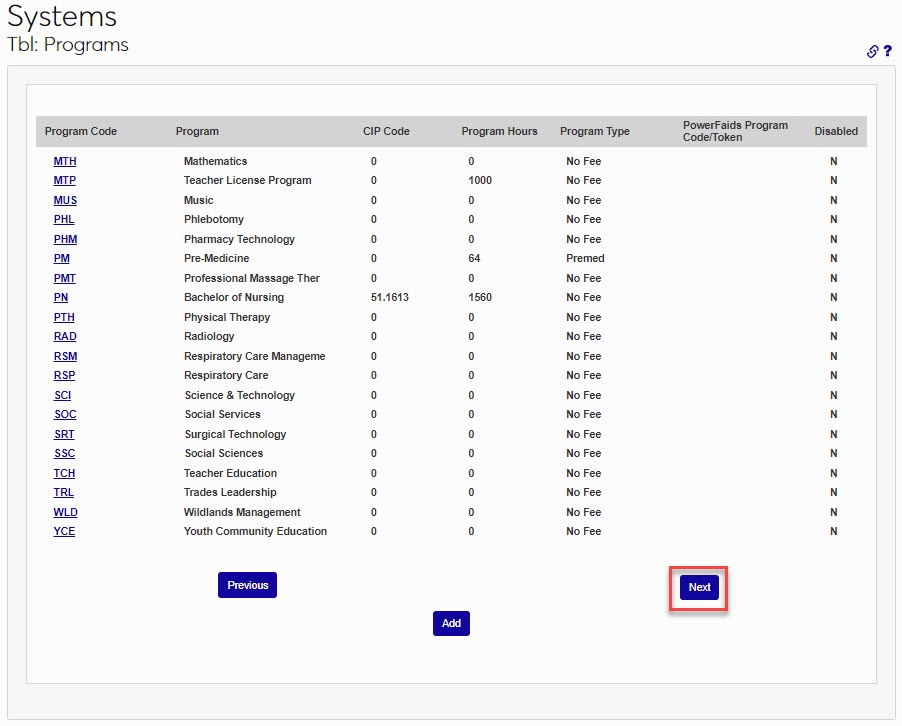Select the SRT Surgical Technology link

64,434
